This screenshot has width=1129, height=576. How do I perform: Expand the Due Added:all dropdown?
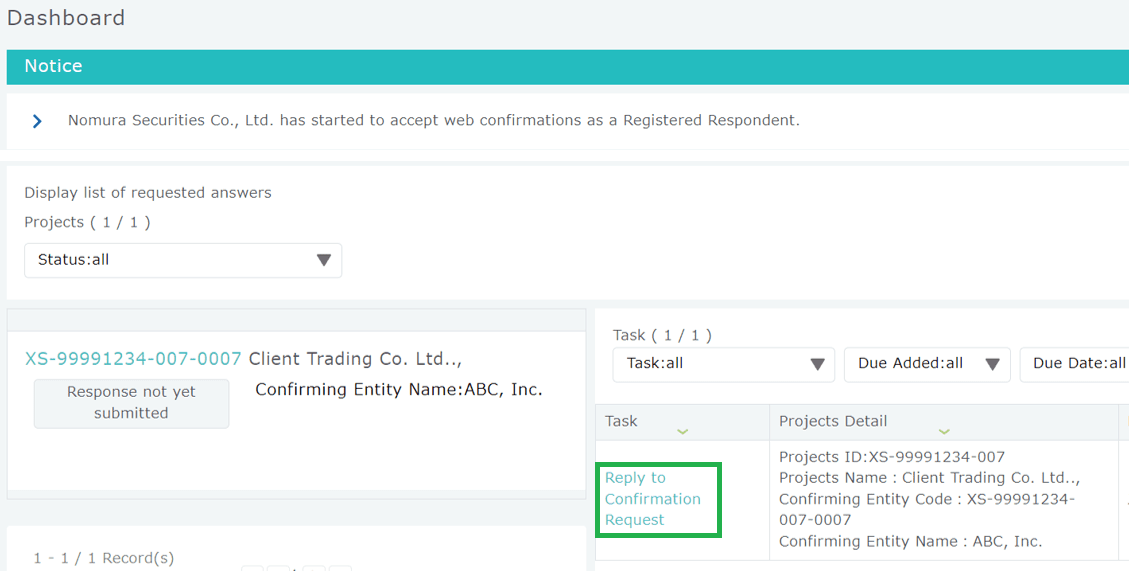click(927, 364)
